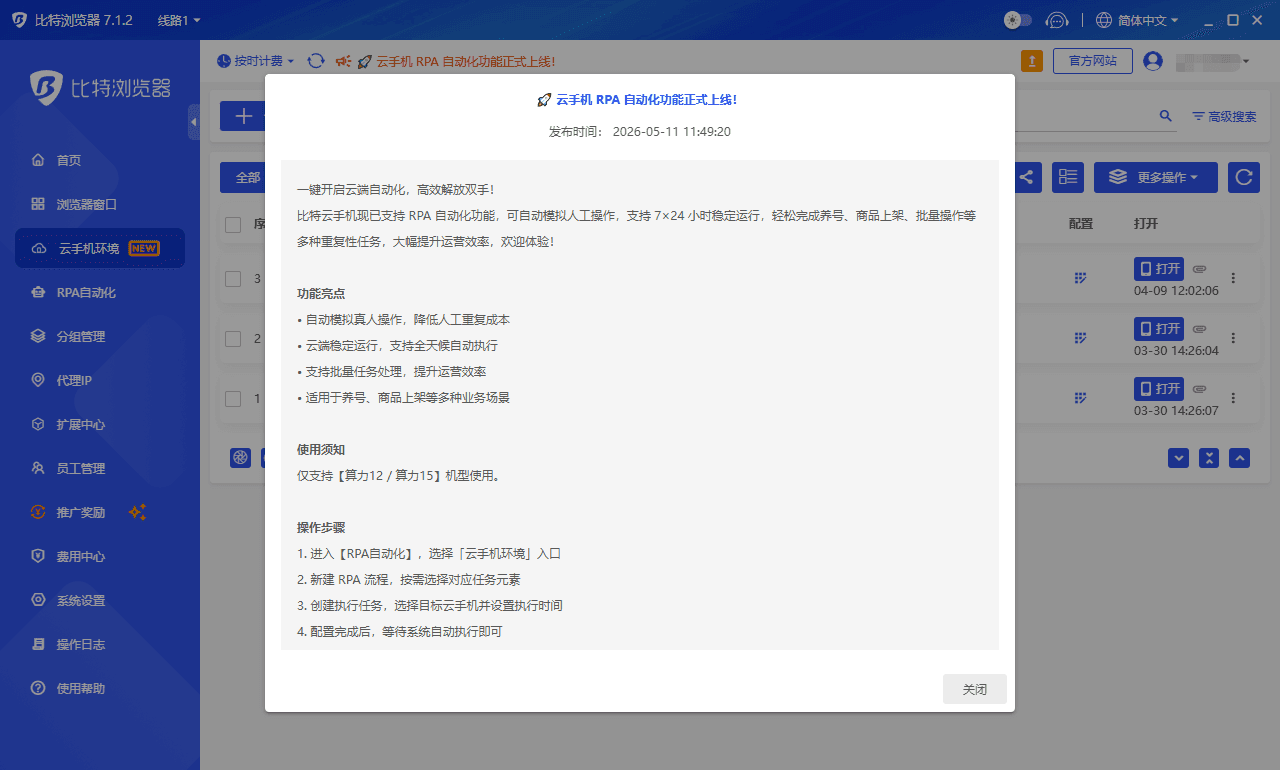The width and height of the screenshot is (1280, 770).
Task: Click the sync refresh icon beside 按时计费
Action: click(x=316, y=61)
